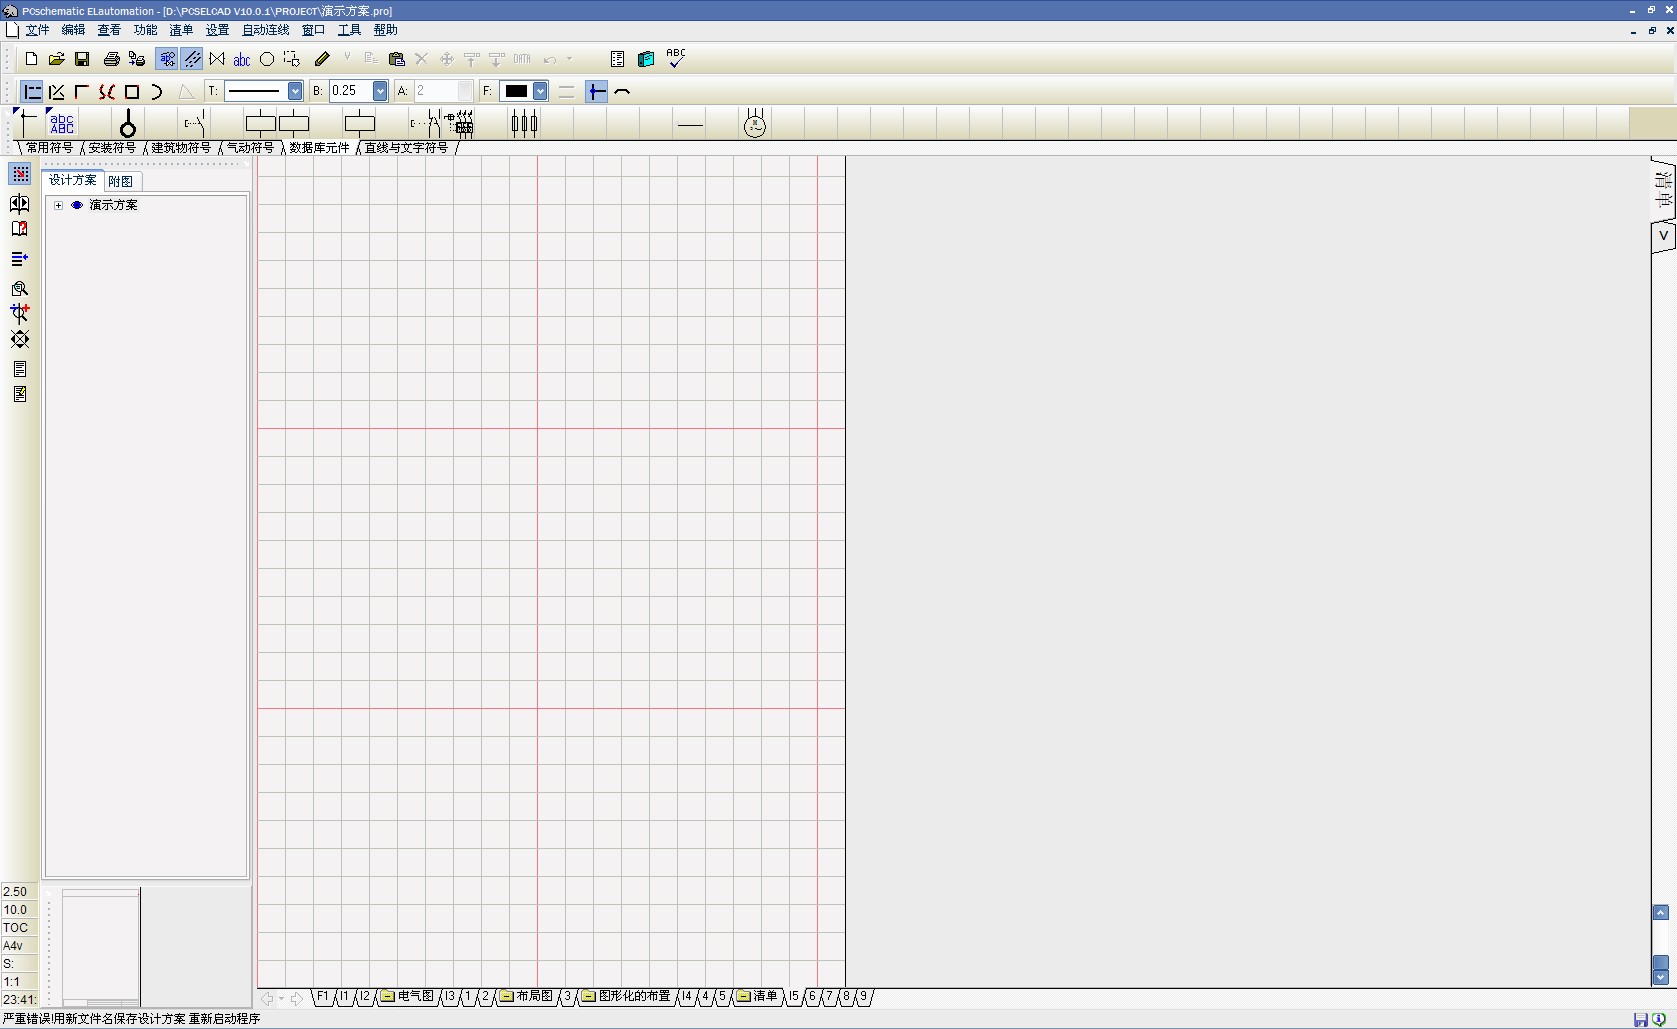Viewport: 1677px width, 1029px height.
Task: Open the 图形化的布置 page tab
Action: pos(626,996)
